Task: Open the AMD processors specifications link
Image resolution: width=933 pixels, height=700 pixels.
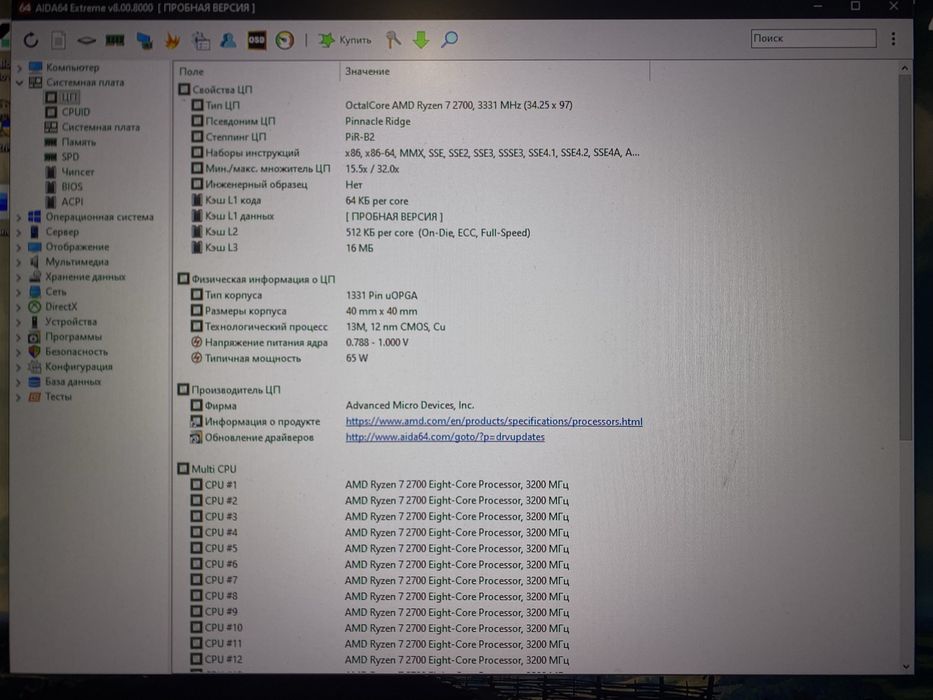Action: (494, 421)
